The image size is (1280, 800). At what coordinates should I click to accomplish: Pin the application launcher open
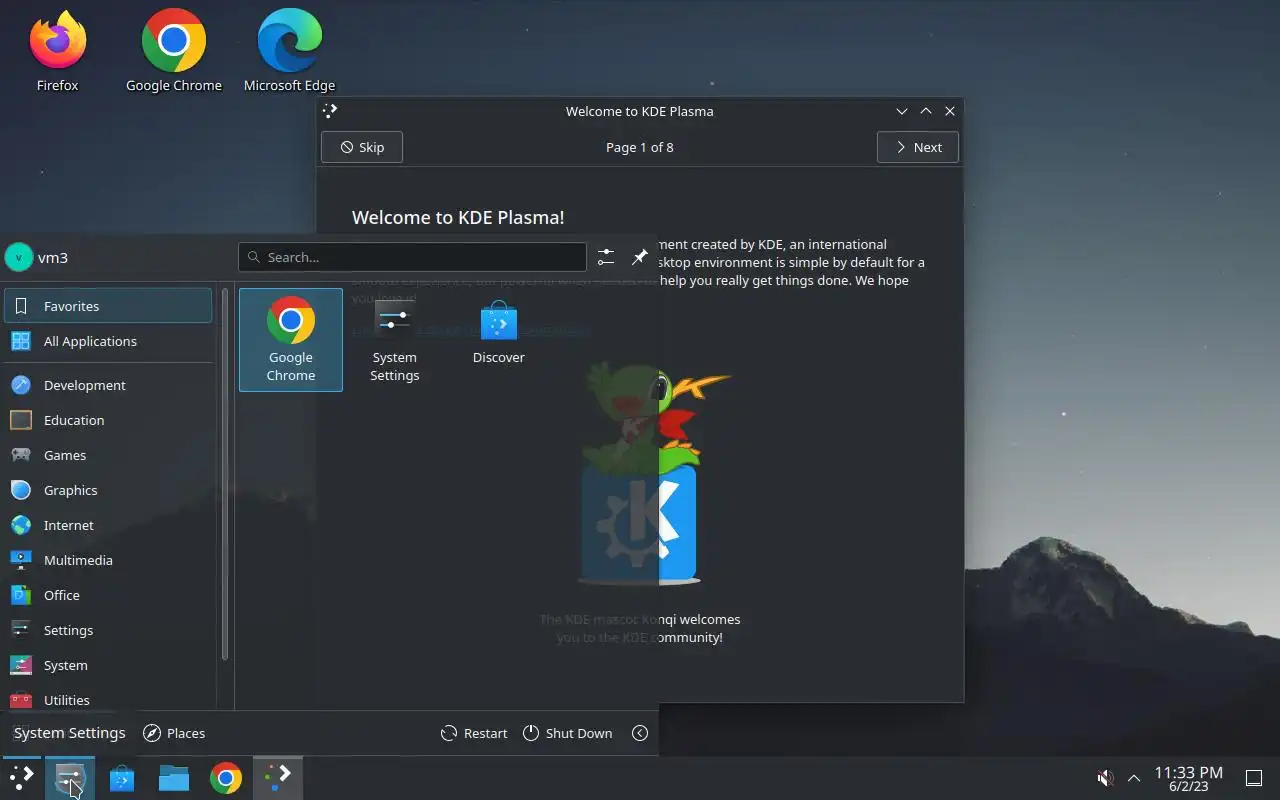[640, 257]
